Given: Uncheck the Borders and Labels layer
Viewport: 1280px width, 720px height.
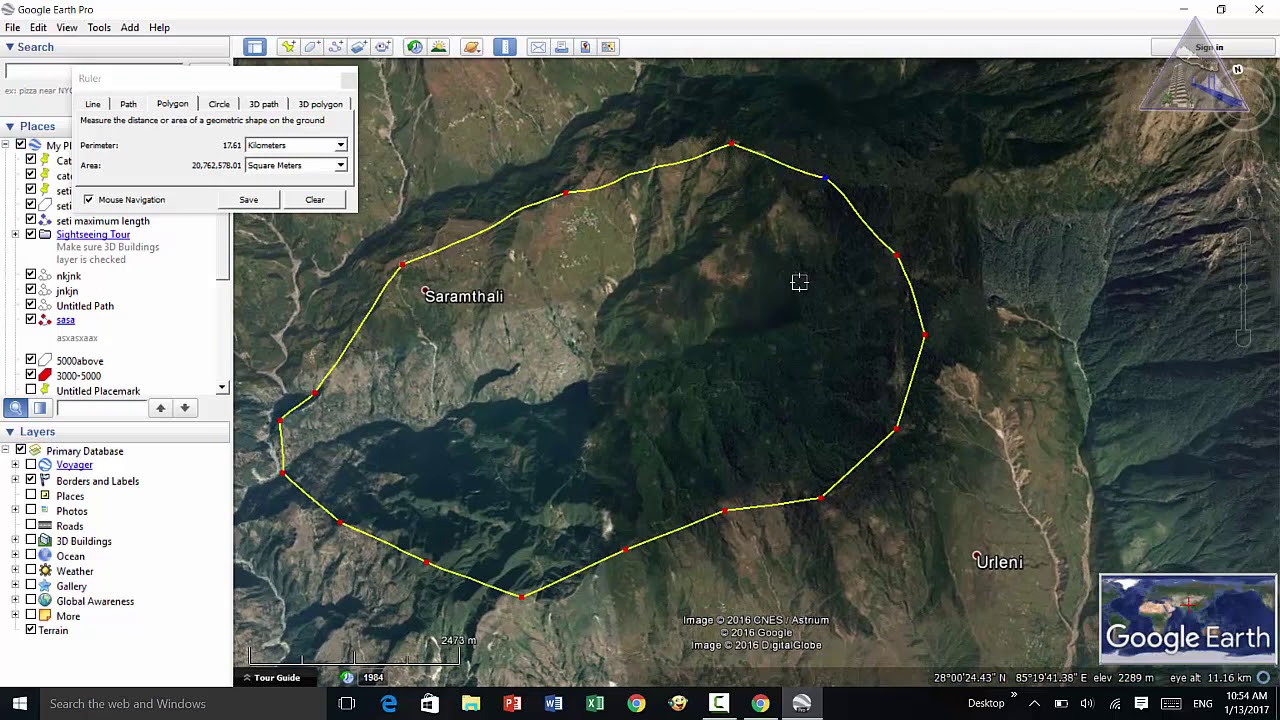Looking at the screenshot, I should [x=31, y=481].
